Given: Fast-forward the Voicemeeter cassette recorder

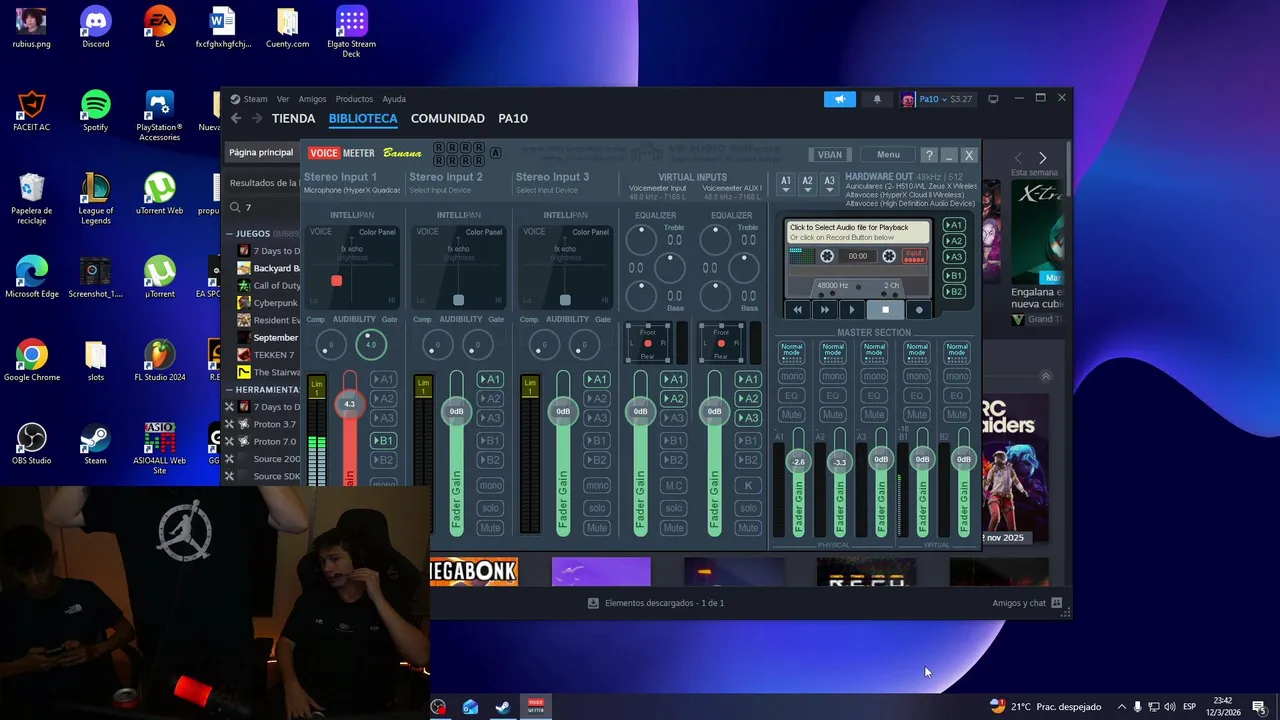Looking at the screenshot, I should point(824,310).
